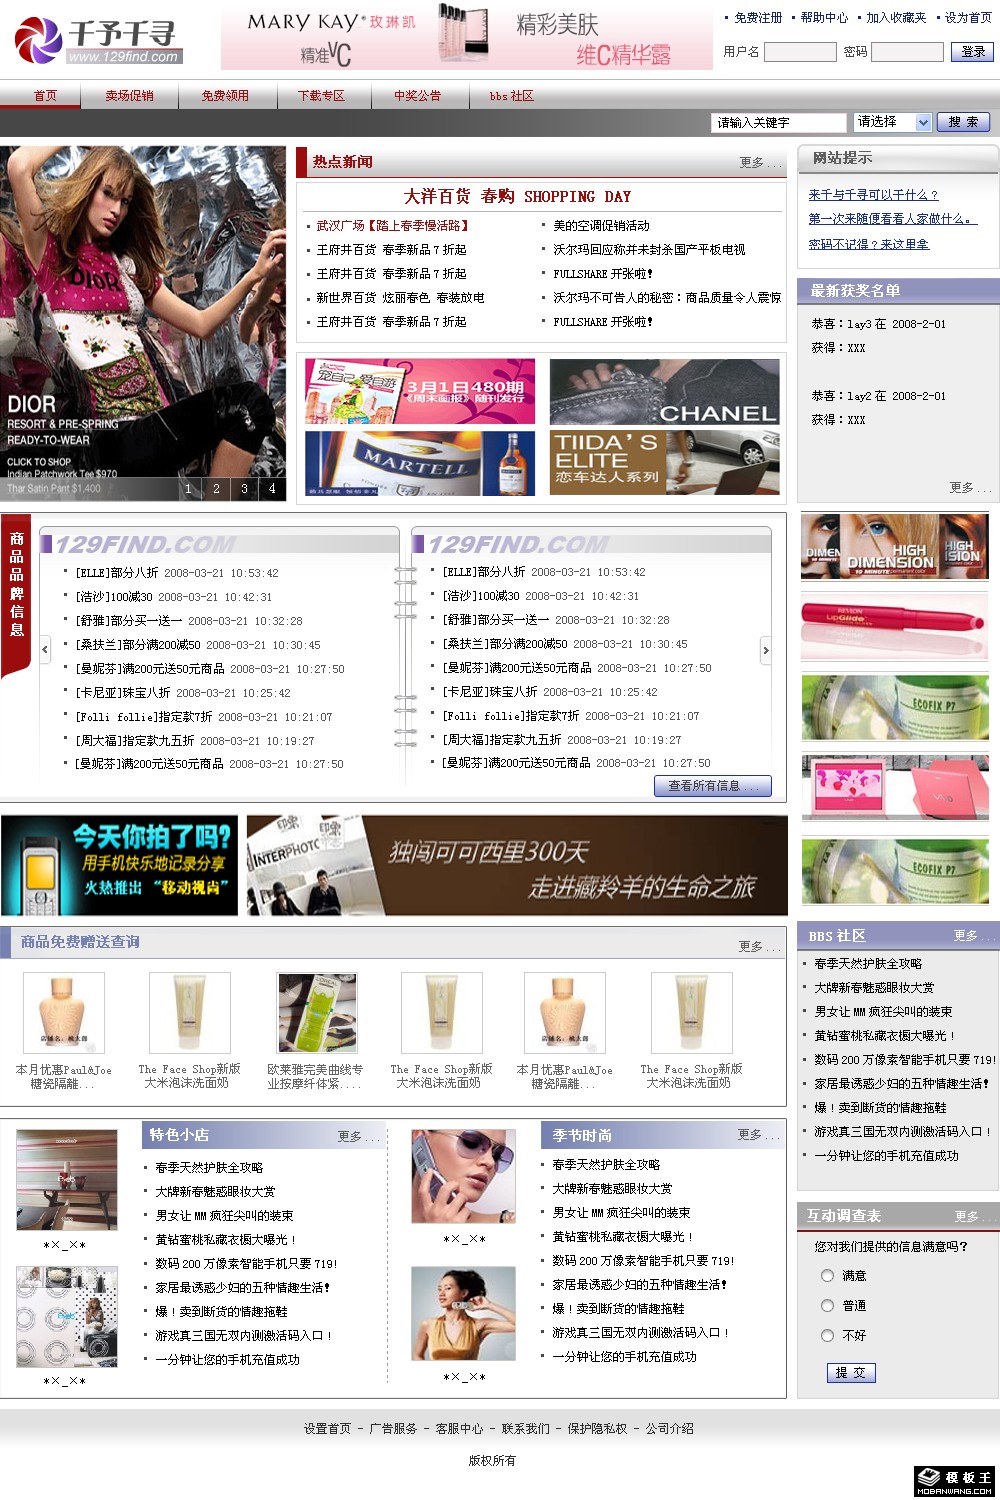Switch Dior slideshow to slide 3
Image resolution: width=1000 pixels, height=1500 pixels.
(x=244, y=489)
